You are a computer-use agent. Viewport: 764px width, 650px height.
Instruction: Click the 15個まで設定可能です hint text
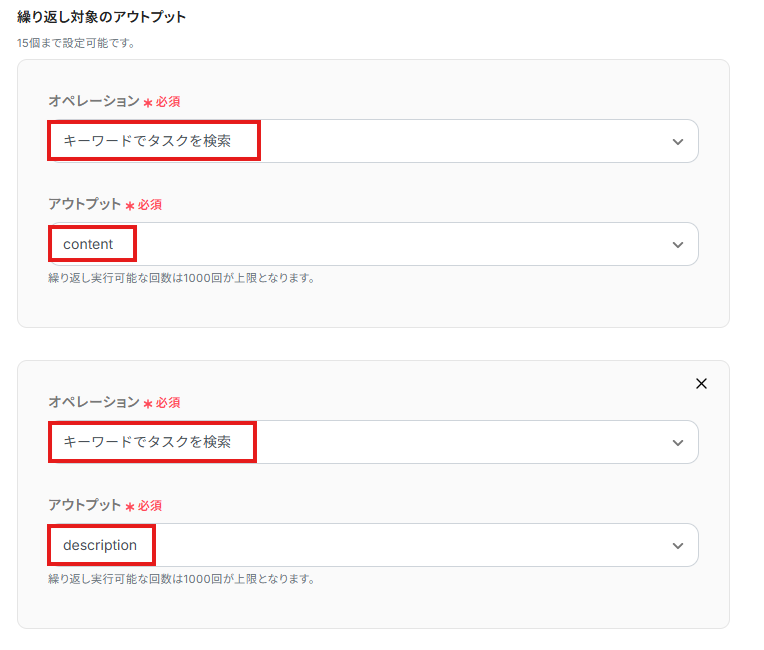(76, 43)
